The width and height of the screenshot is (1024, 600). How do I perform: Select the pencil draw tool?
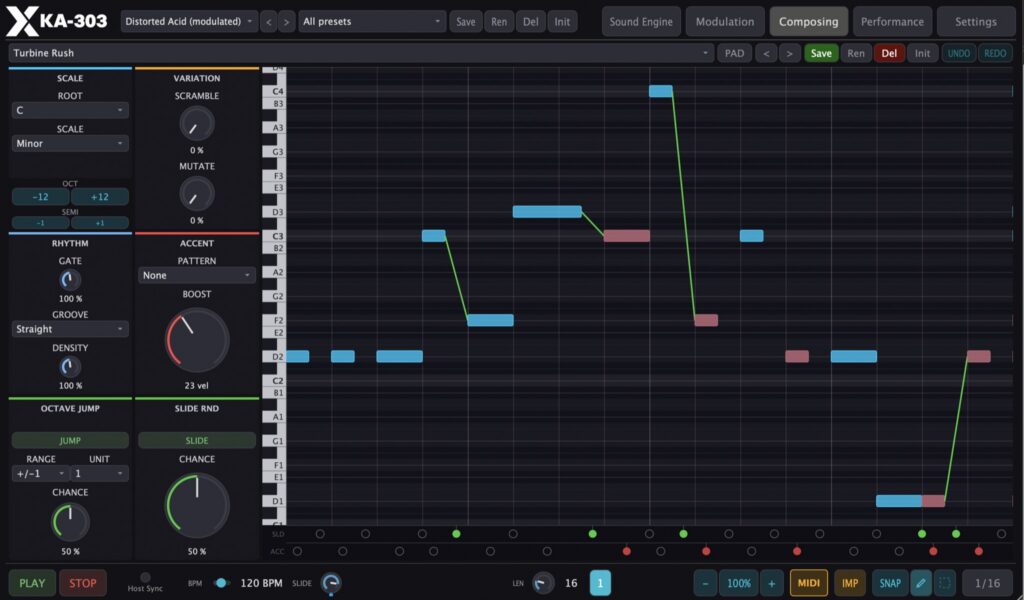(x=920, y=582)
